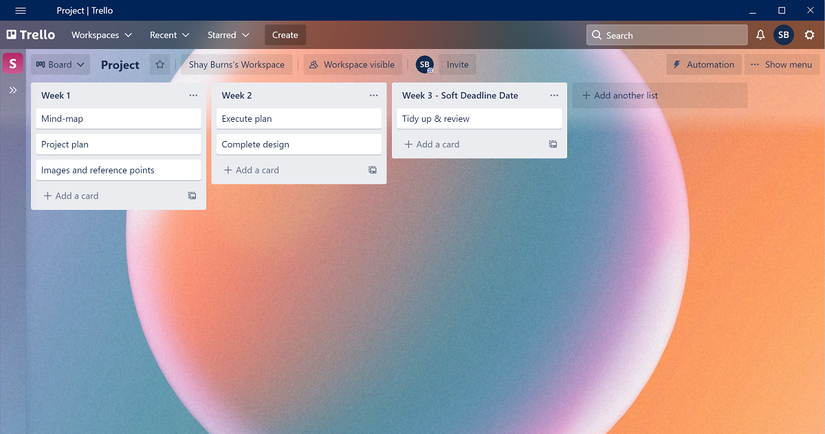Expand the sidebar with double chevron
The image size is (825, 434).
click(x=13, y=90)
